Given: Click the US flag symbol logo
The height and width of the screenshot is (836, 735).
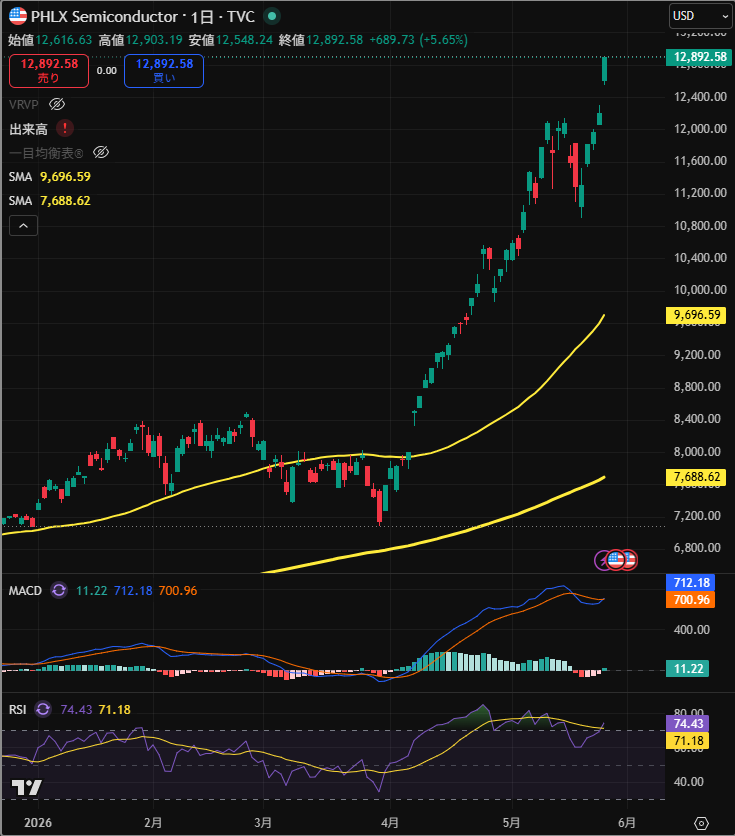Looking at the screenshot, I should tap(18, 17).
